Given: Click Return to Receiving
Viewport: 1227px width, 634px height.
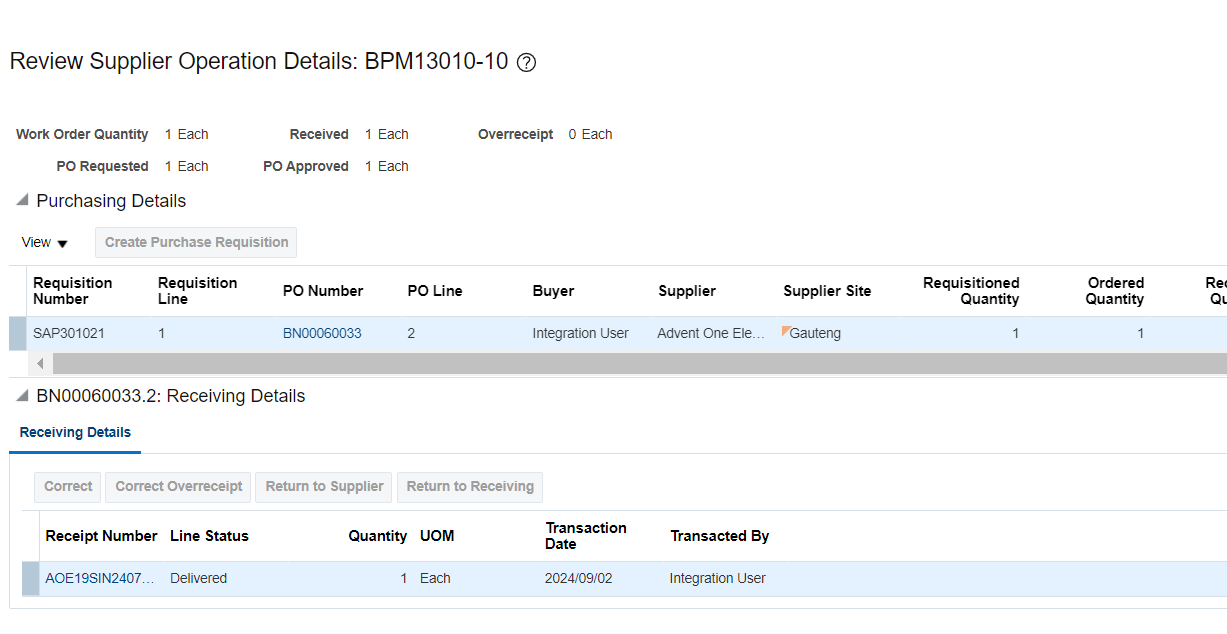Looking at the screenshot, I should pyautogui.click(x=470, y=487).
